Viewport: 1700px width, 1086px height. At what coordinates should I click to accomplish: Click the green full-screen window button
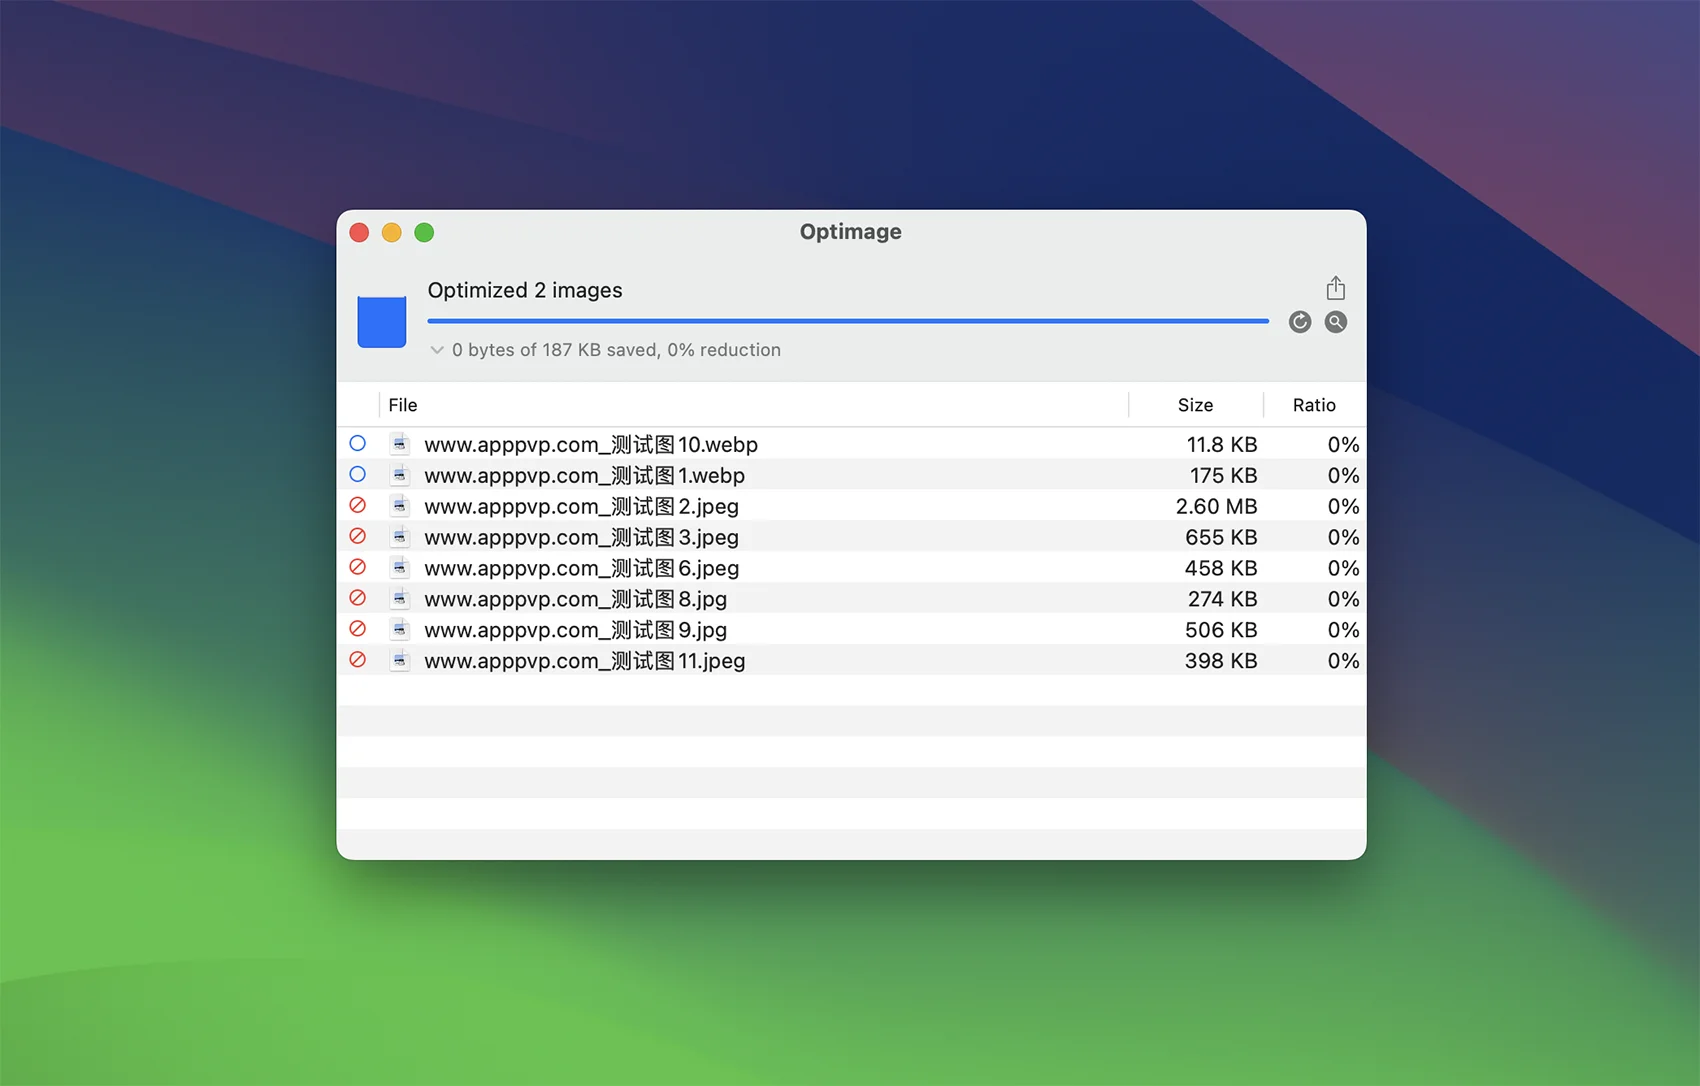tap(424, 232)
